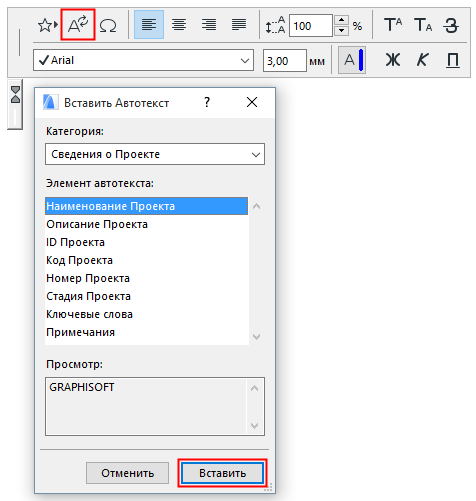Screen dimensions: 476x501
Task: Apply justified text alignment
Action: pos(239,25)
